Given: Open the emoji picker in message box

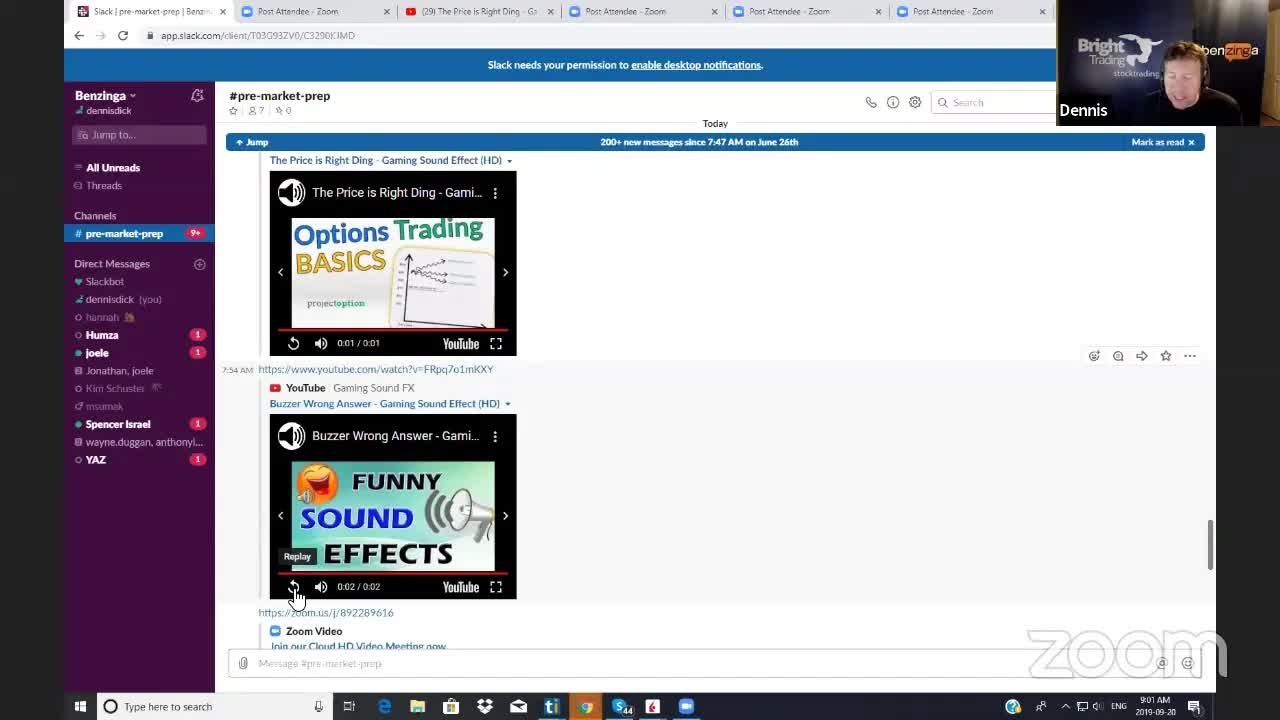Looking at the screenshot, I should (x=1187, y=663).
